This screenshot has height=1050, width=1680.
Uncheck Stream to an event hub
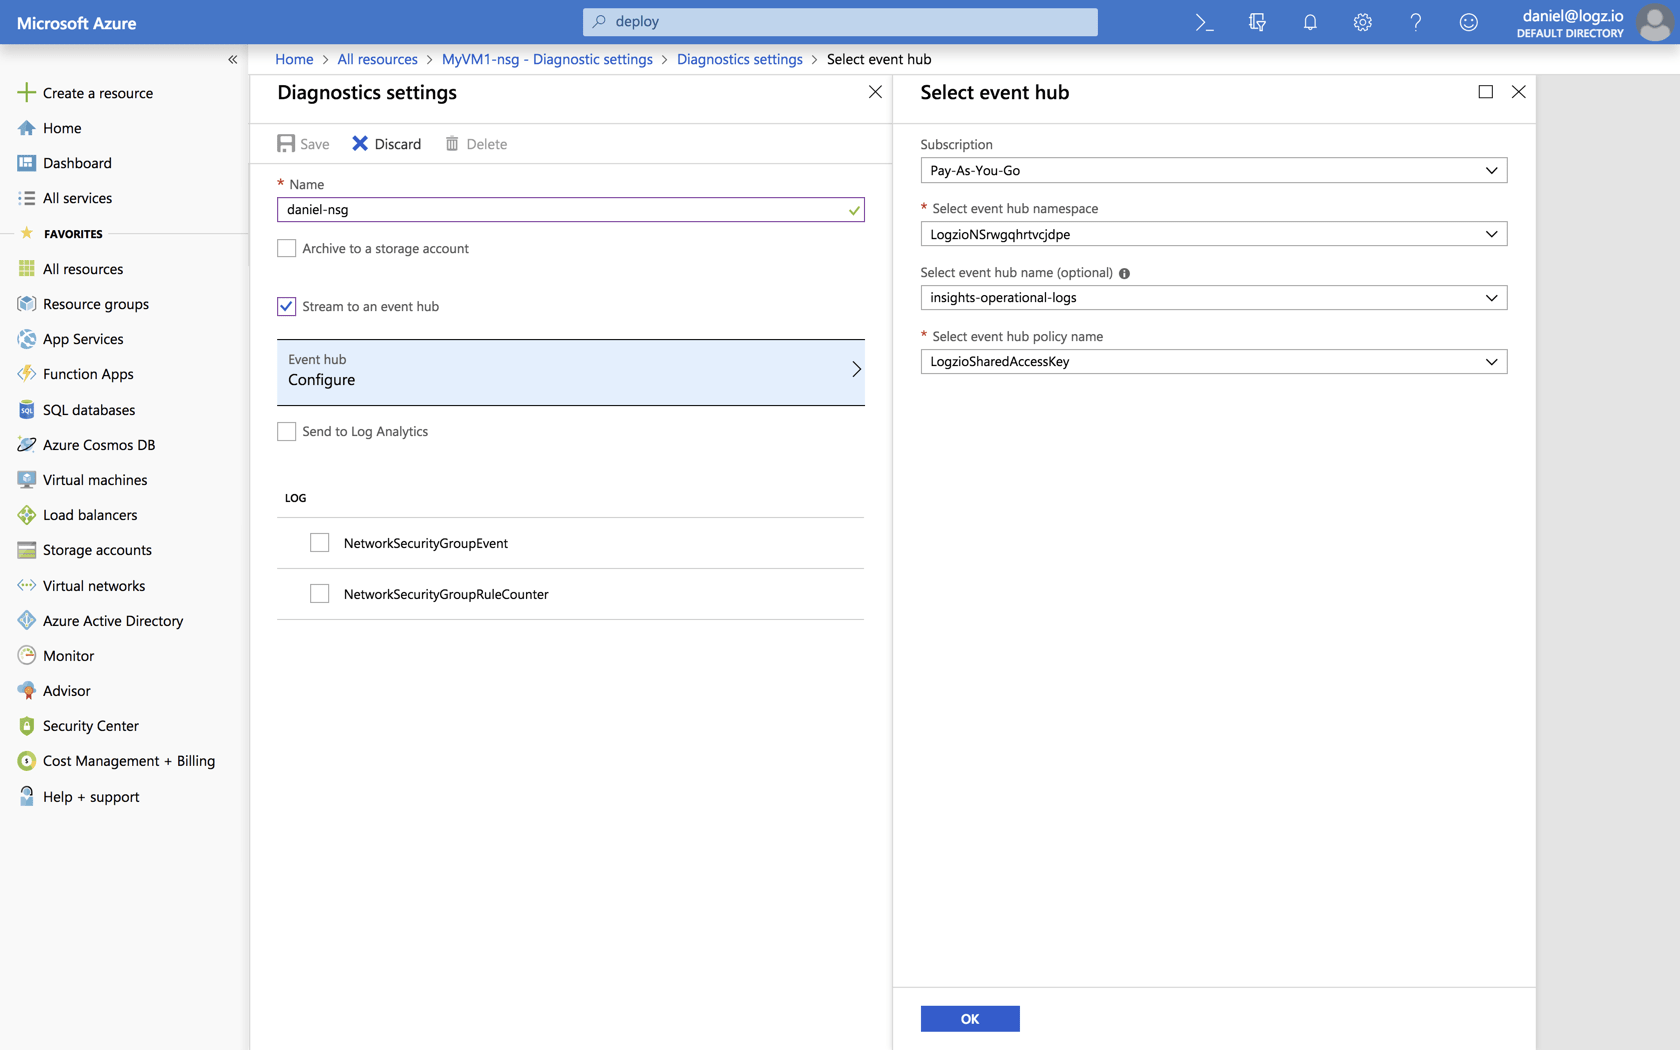click(x=287, y=306)
